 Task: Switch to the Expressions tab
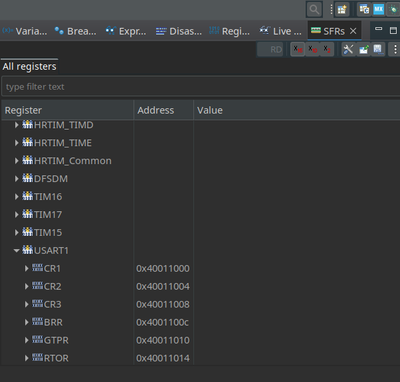[126, 31]
